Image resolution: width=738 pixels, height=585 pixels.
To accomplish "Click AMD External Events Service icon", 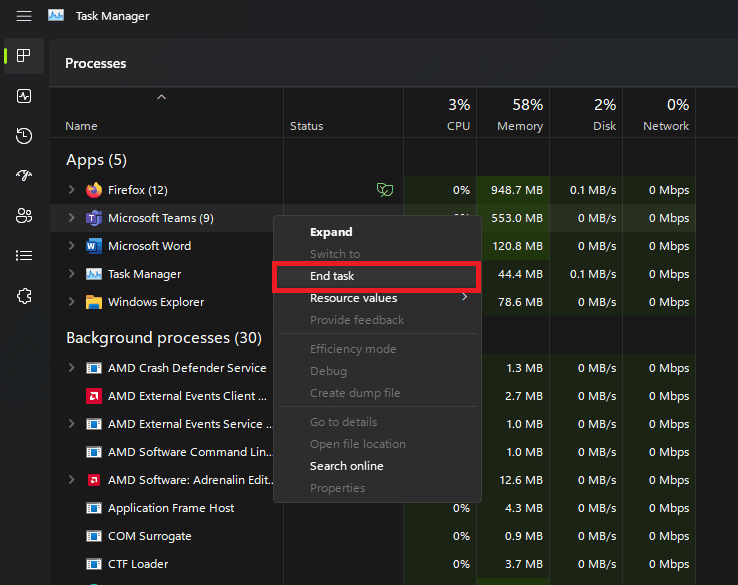I will [94, 424].
